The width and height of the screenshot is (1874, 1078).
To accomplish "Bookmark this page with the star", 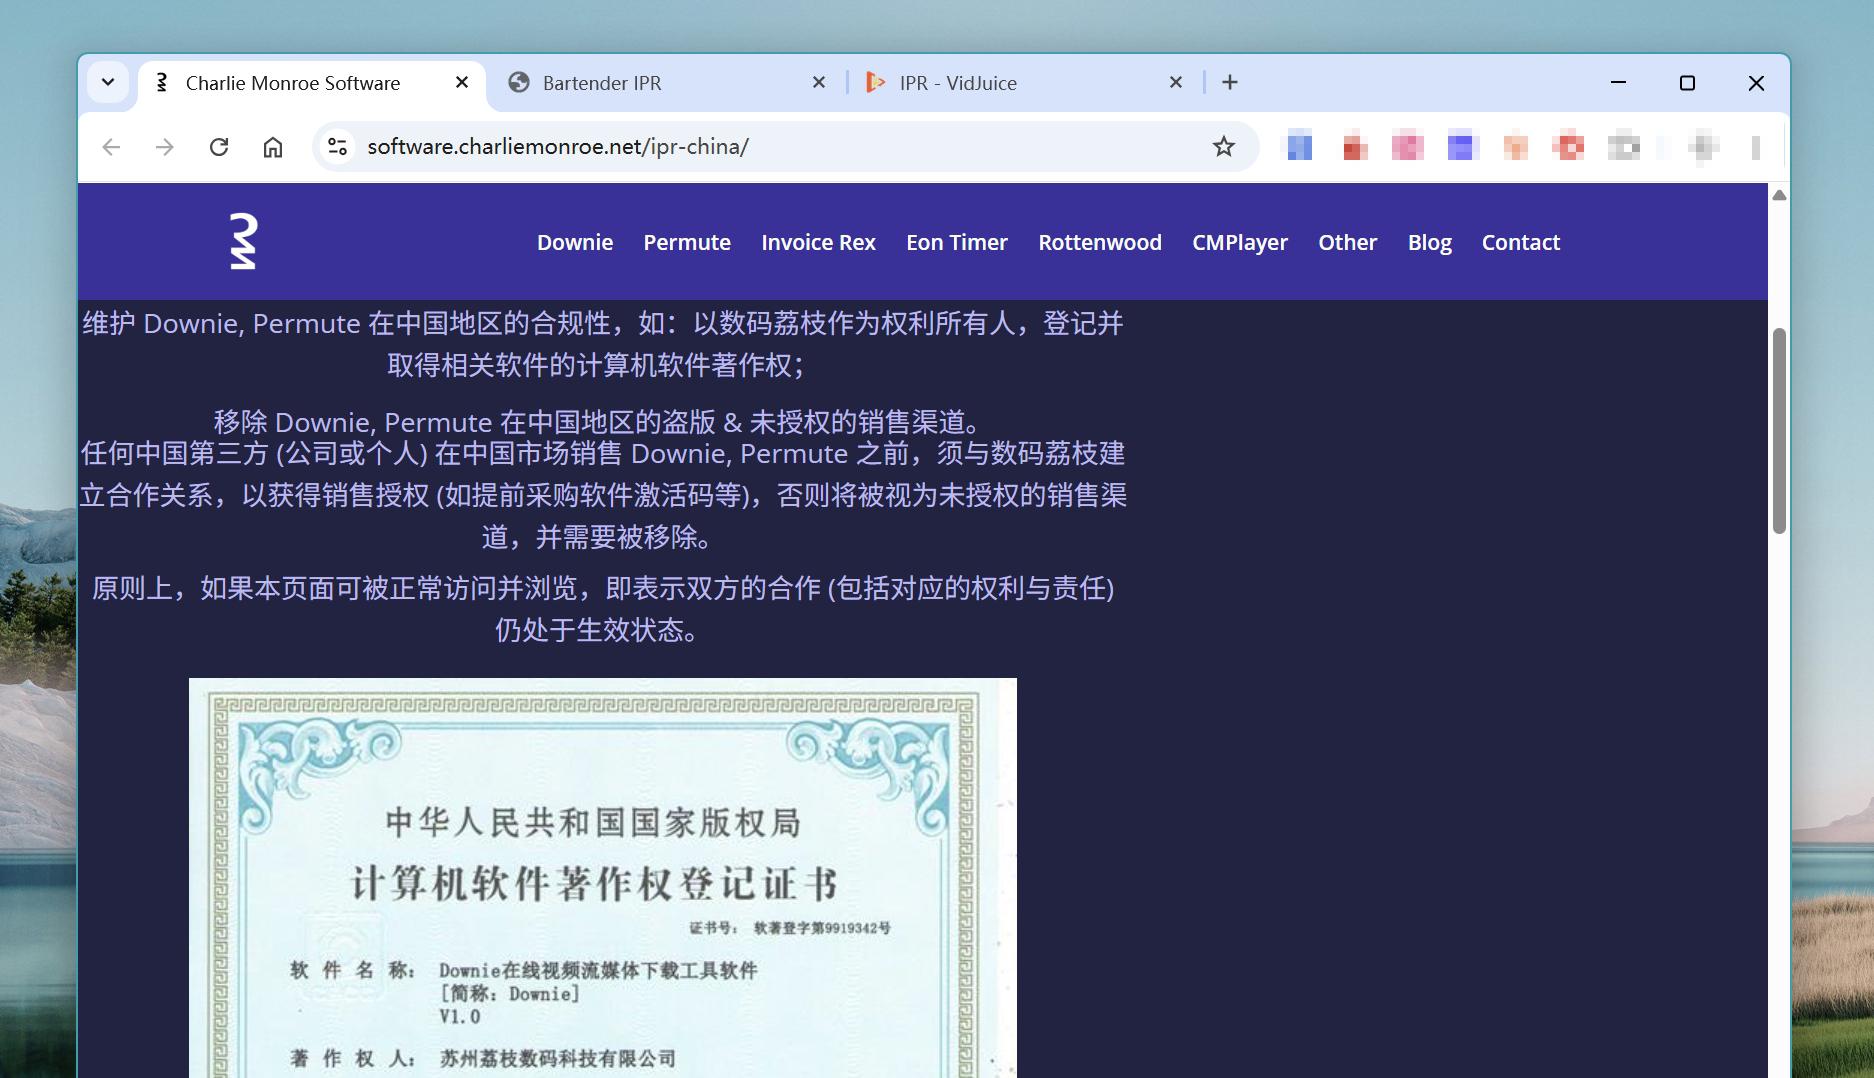I will pos(1224,147).
